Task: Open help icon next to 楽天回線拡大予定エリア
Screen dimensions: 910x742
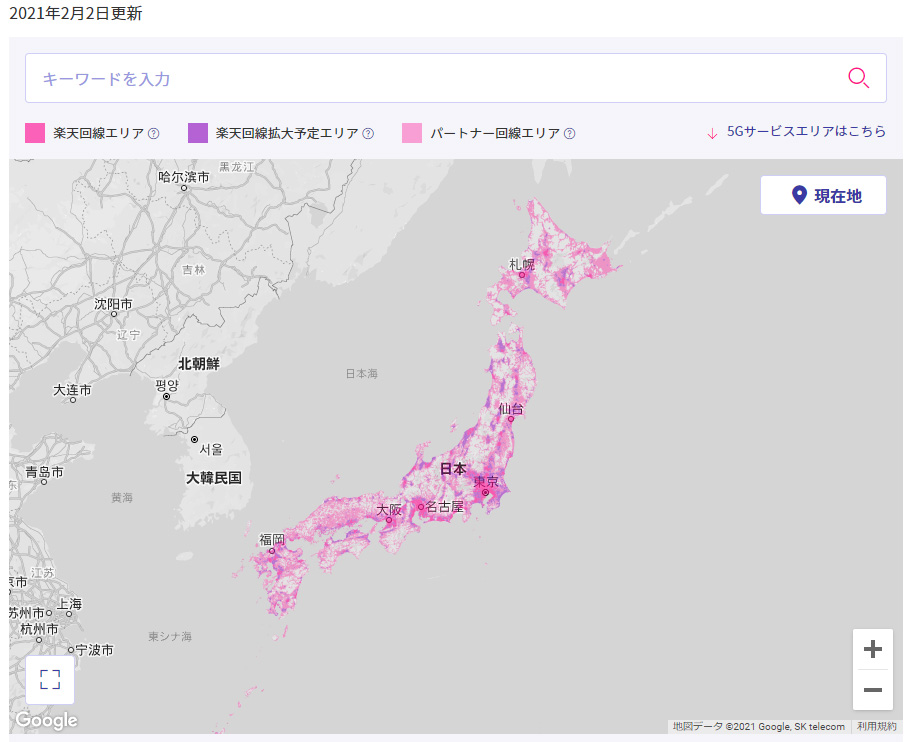Action: pos(368,133)
